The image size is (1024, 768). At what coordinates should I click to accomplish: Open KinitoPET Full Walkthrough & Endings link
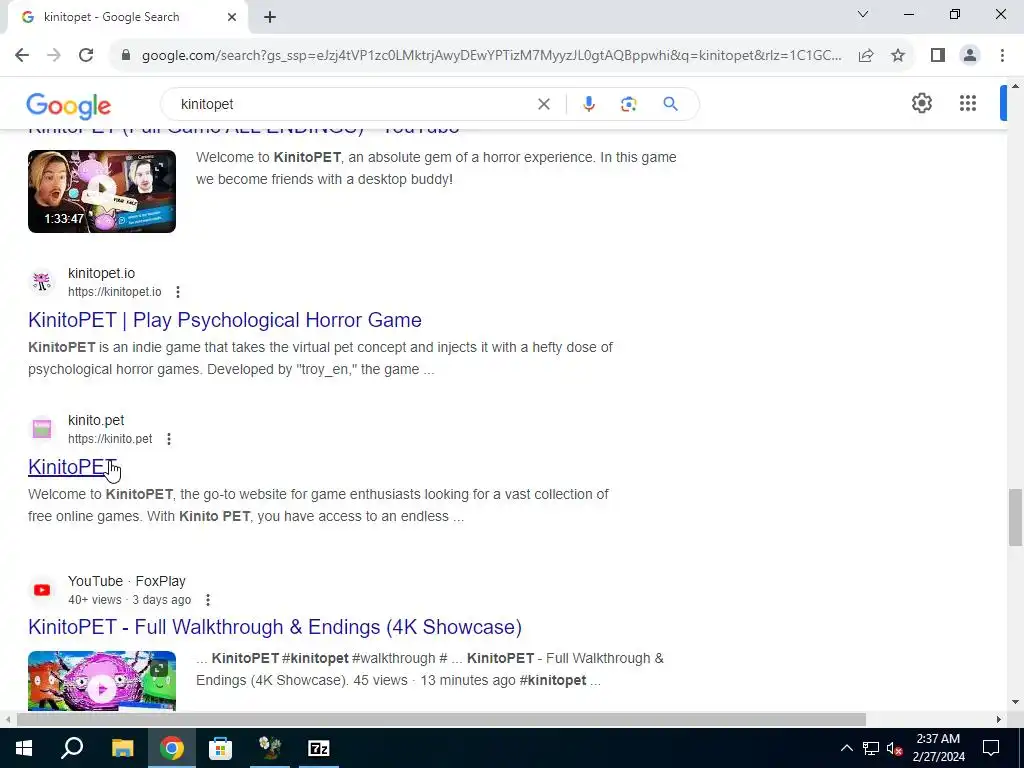[275, 627]
